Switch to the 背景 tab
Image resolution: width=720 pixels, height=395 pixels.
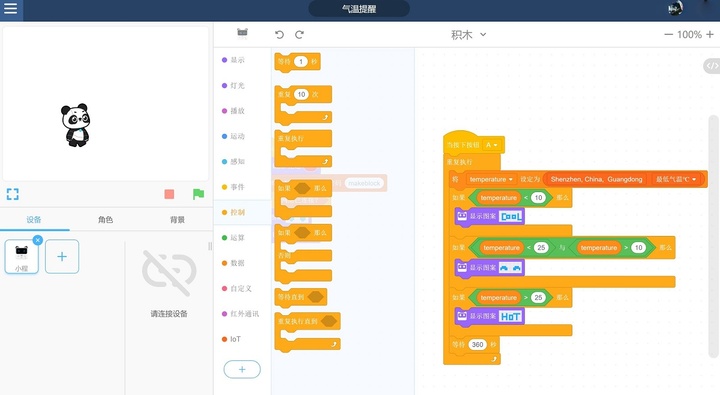(x=177, y=220)
